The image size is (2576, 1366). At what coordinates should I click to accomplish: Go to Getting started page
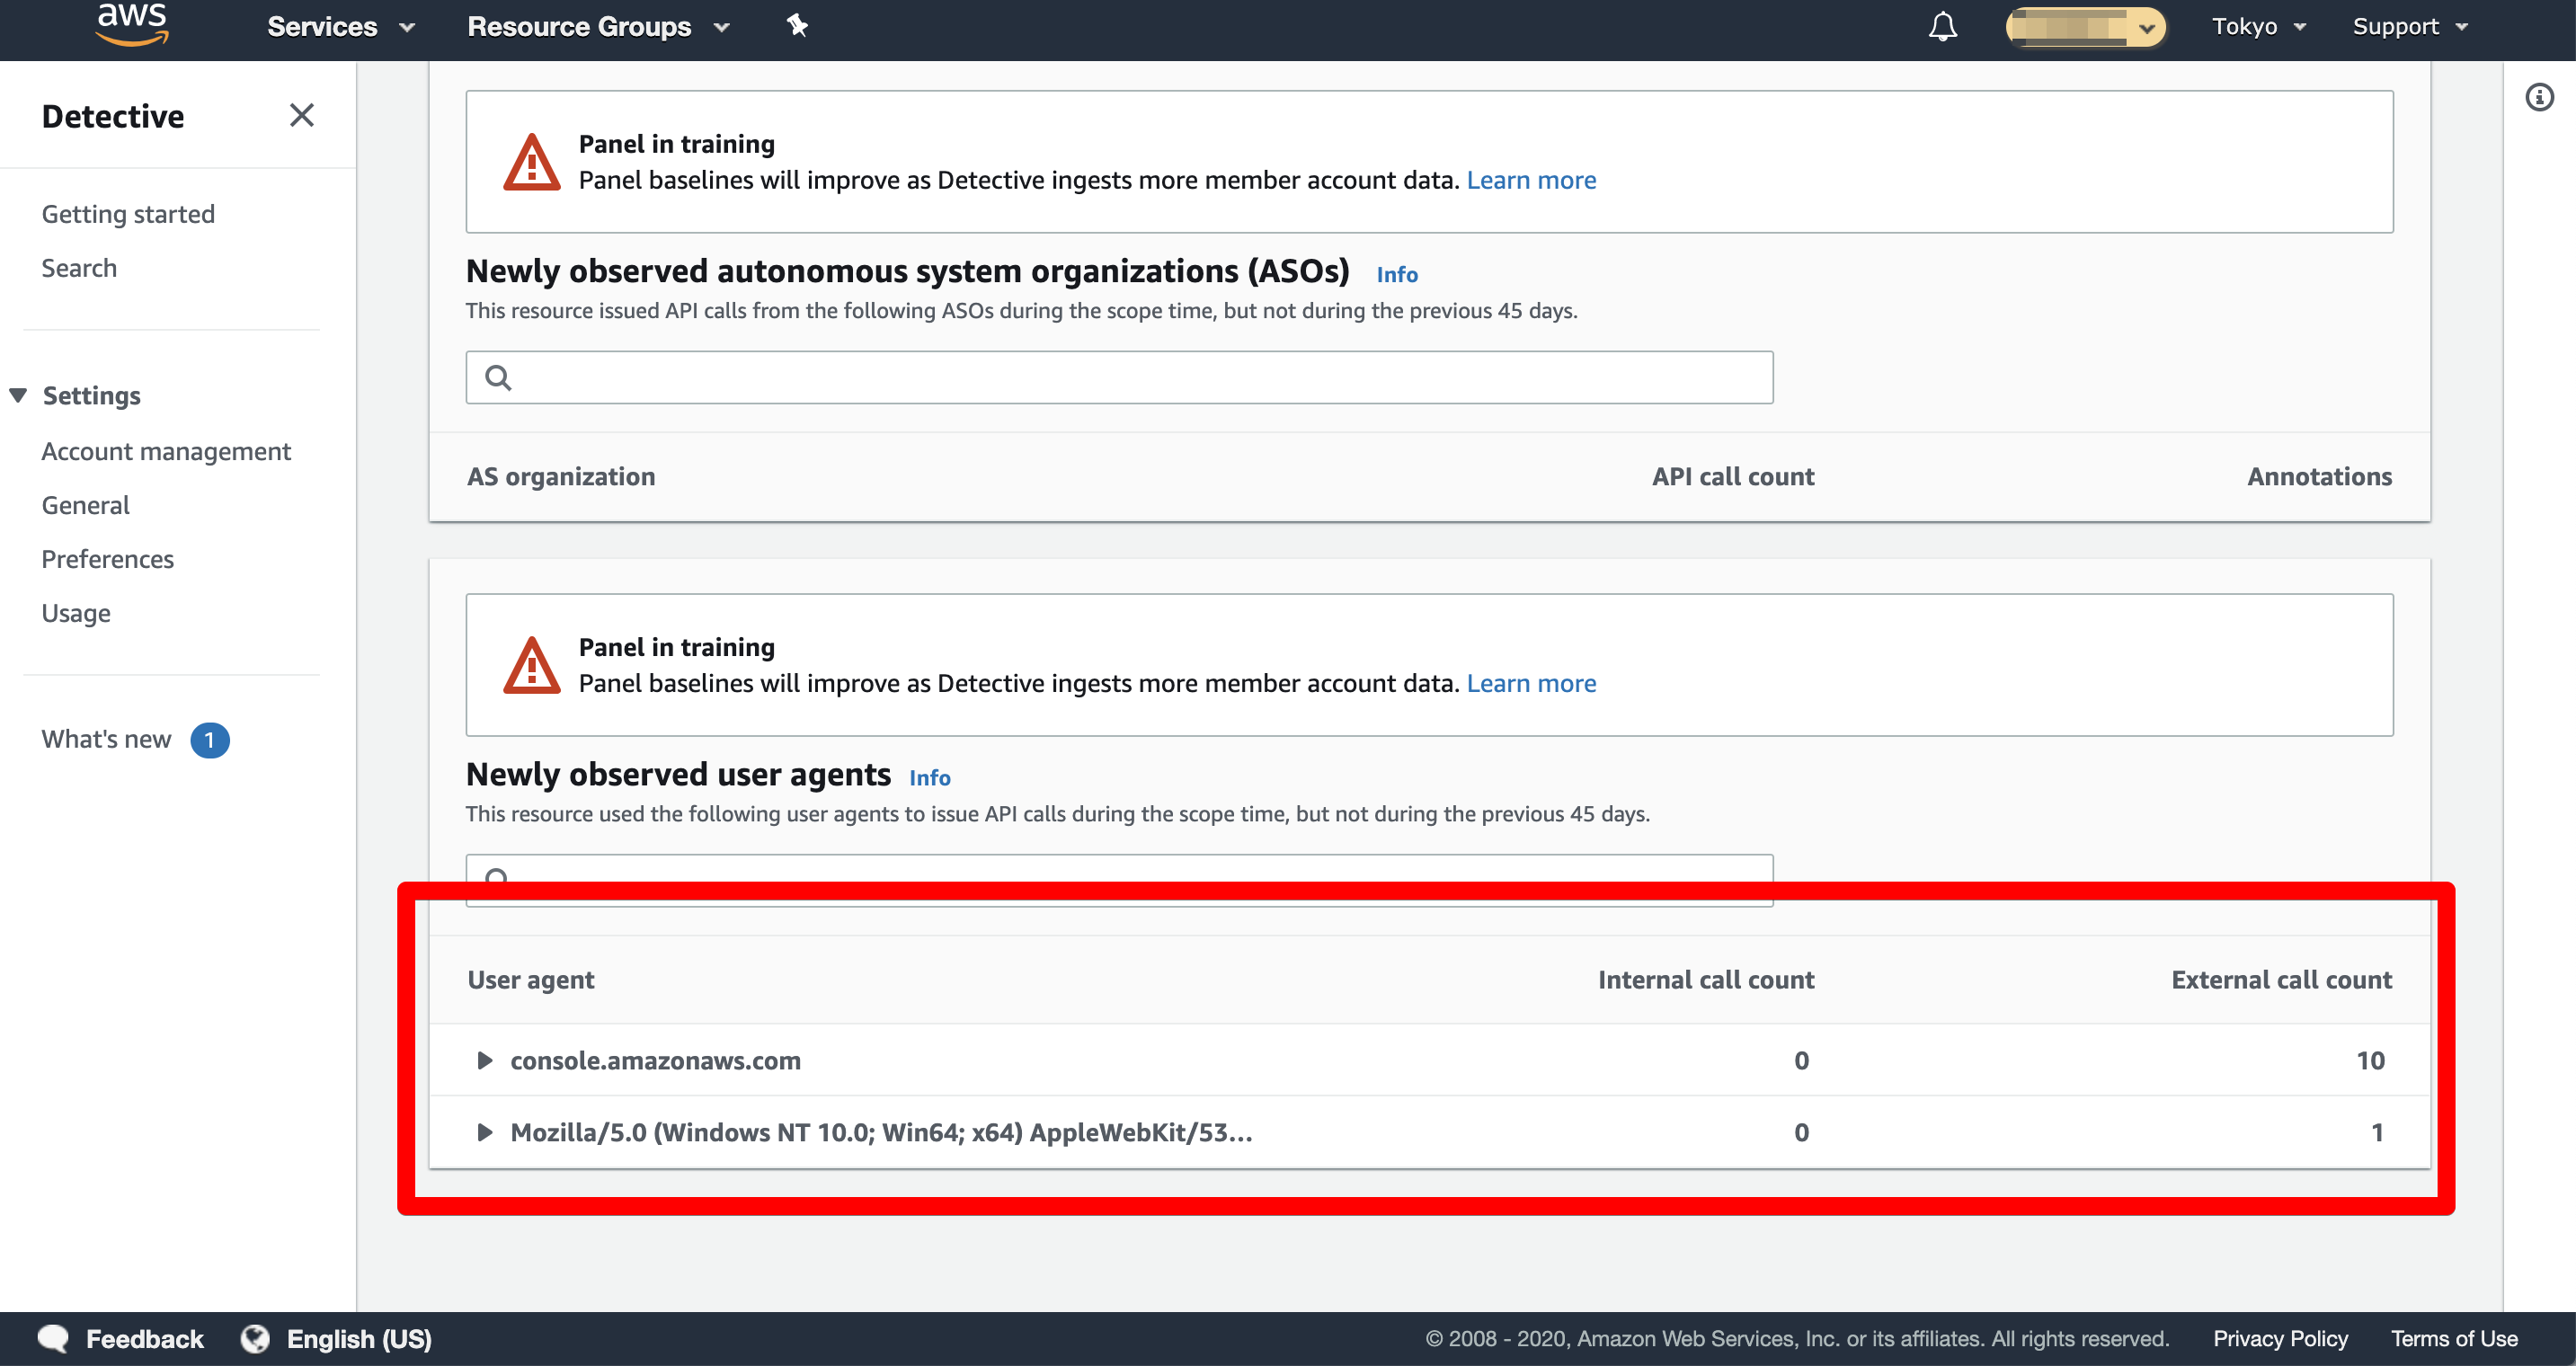click(128, 214)
